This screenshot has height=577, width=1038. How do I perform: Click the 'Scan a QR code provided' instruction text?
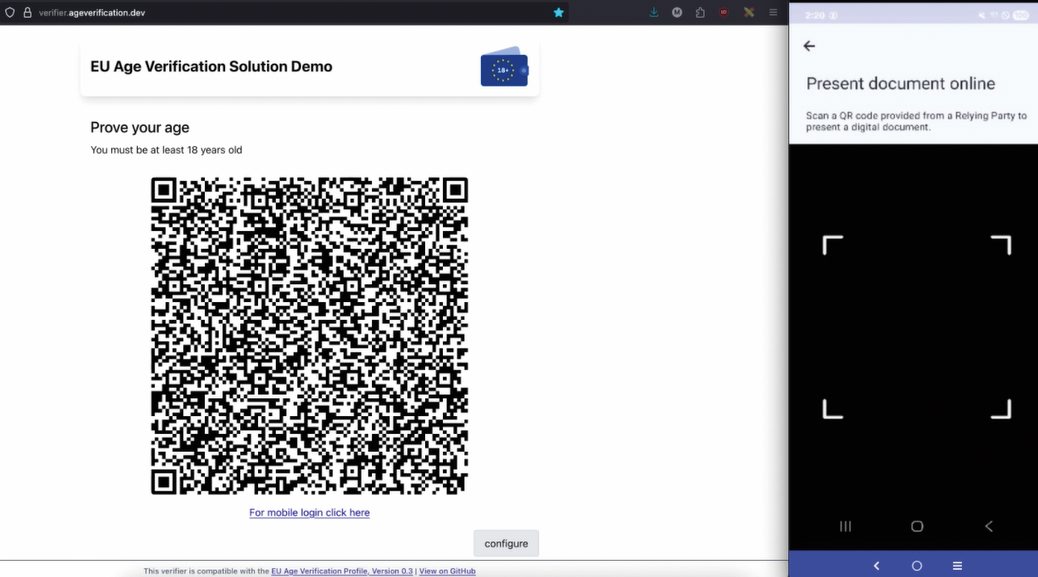[x=916, y=121]
